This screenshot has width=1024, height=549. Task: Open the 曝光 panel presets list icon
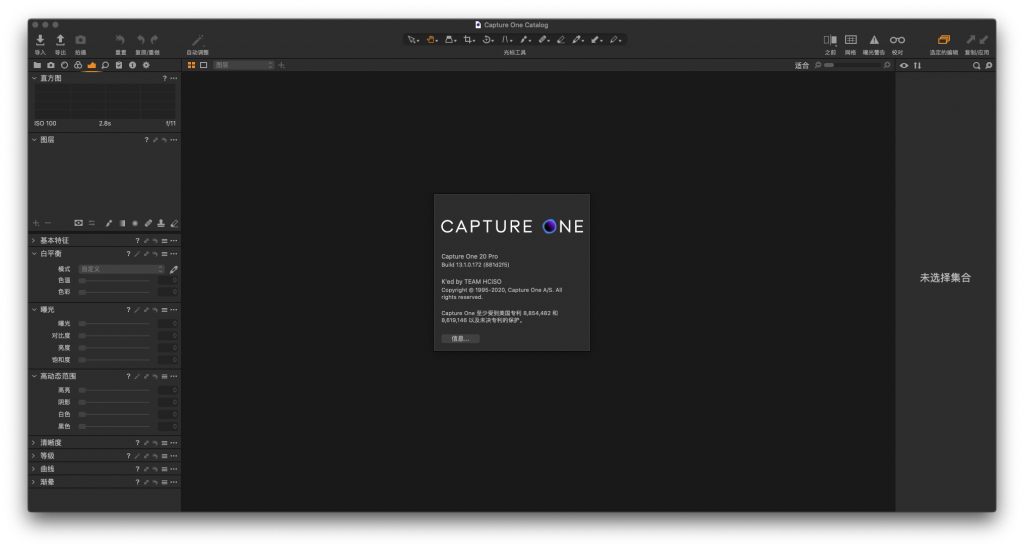[165, 309]
